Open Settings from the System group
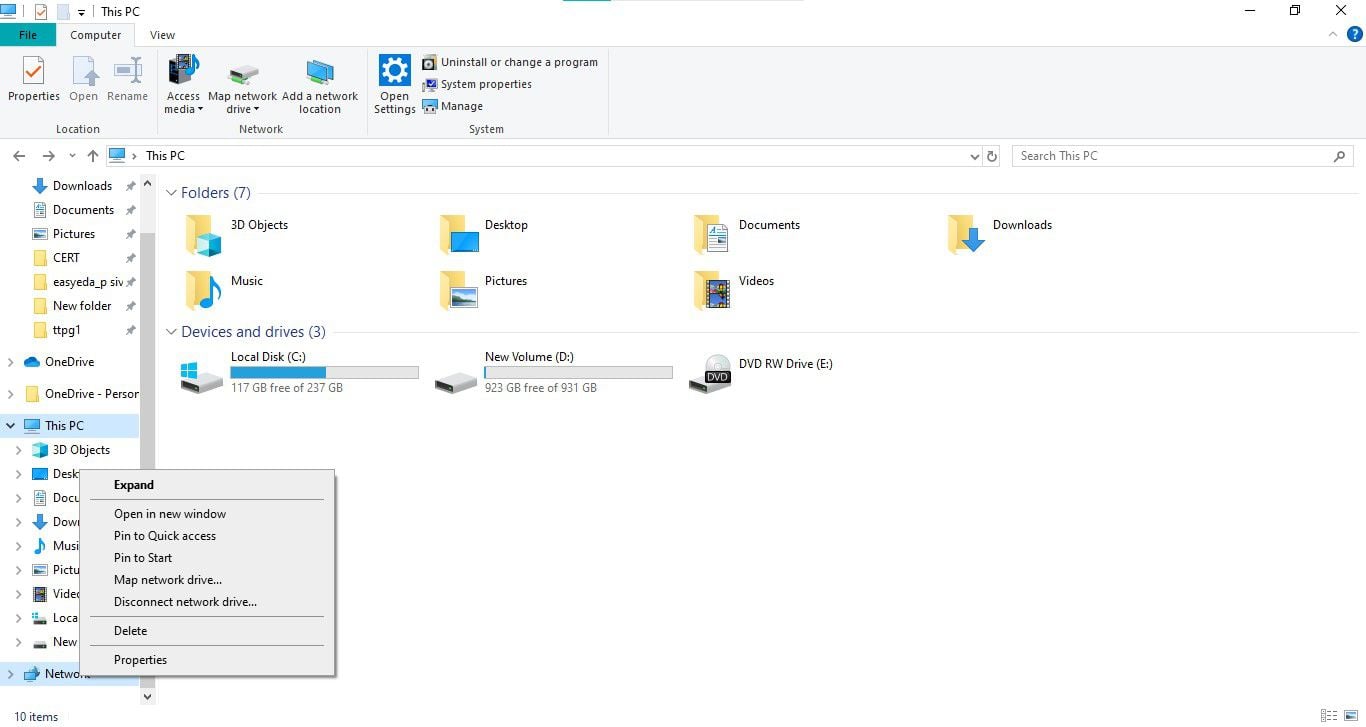This screenshot has height=727, width=1366. [394, 83]
